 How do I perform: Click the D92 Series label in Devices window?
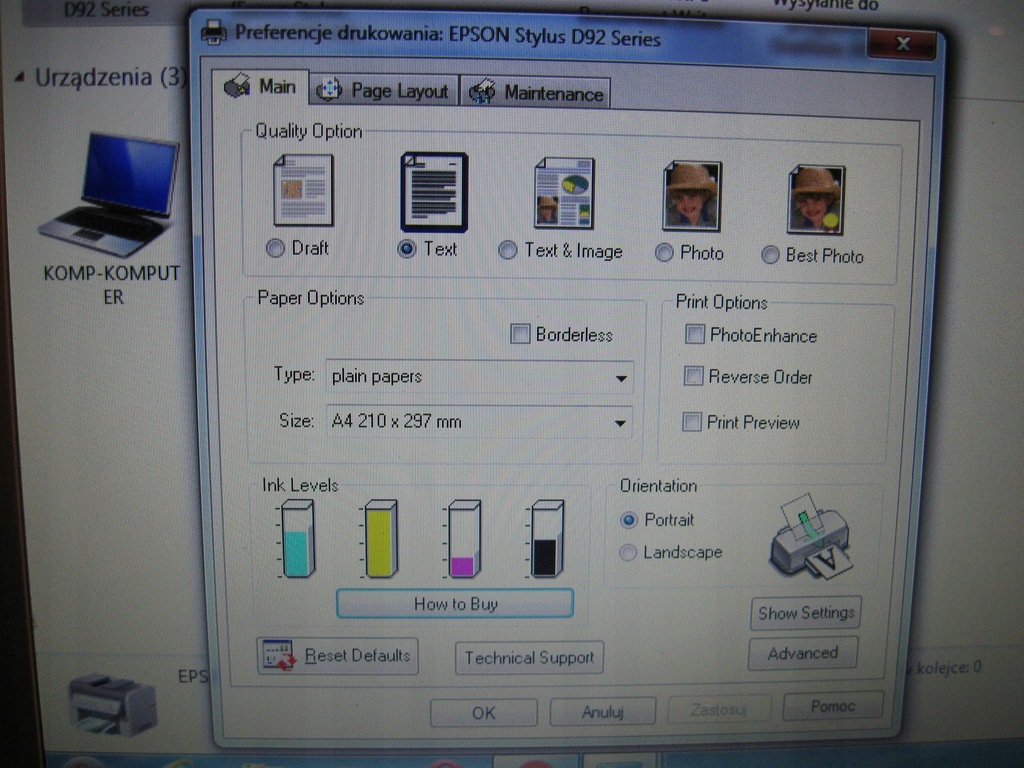[x=106, y=9]
